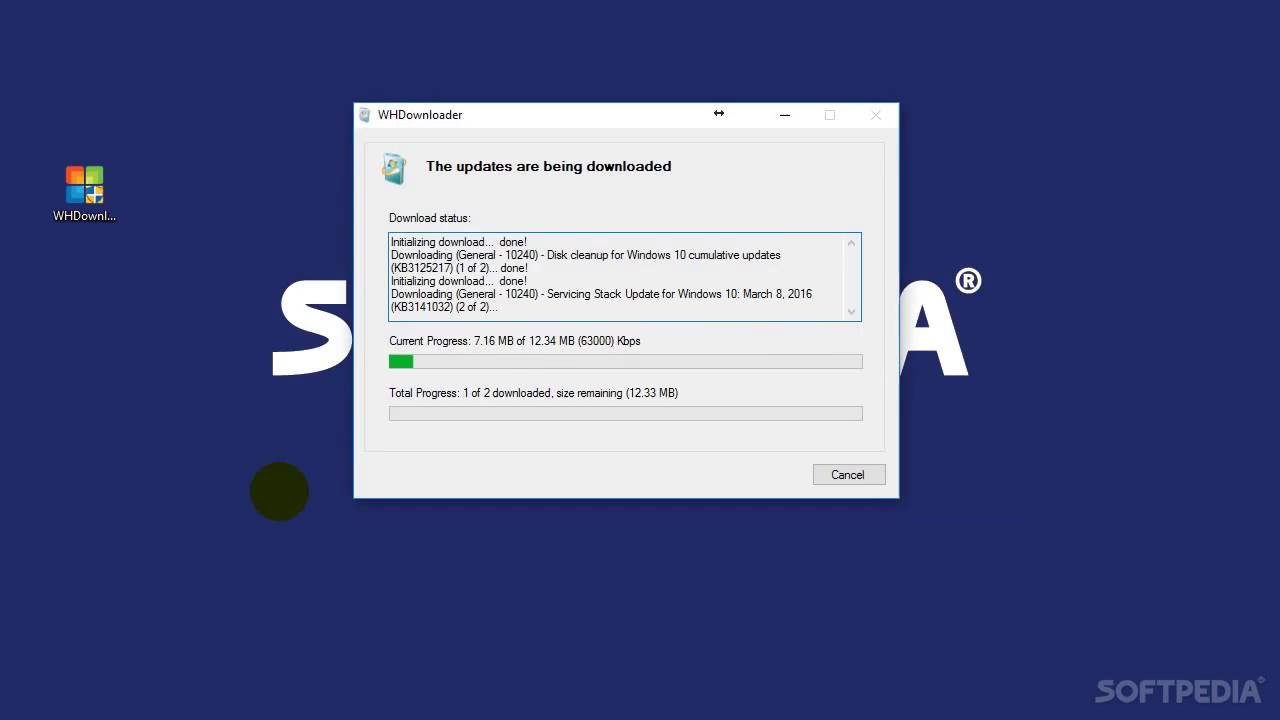Click the download status log's scroll down arrow
This screenshot has height=720, width=1280.
852,311
